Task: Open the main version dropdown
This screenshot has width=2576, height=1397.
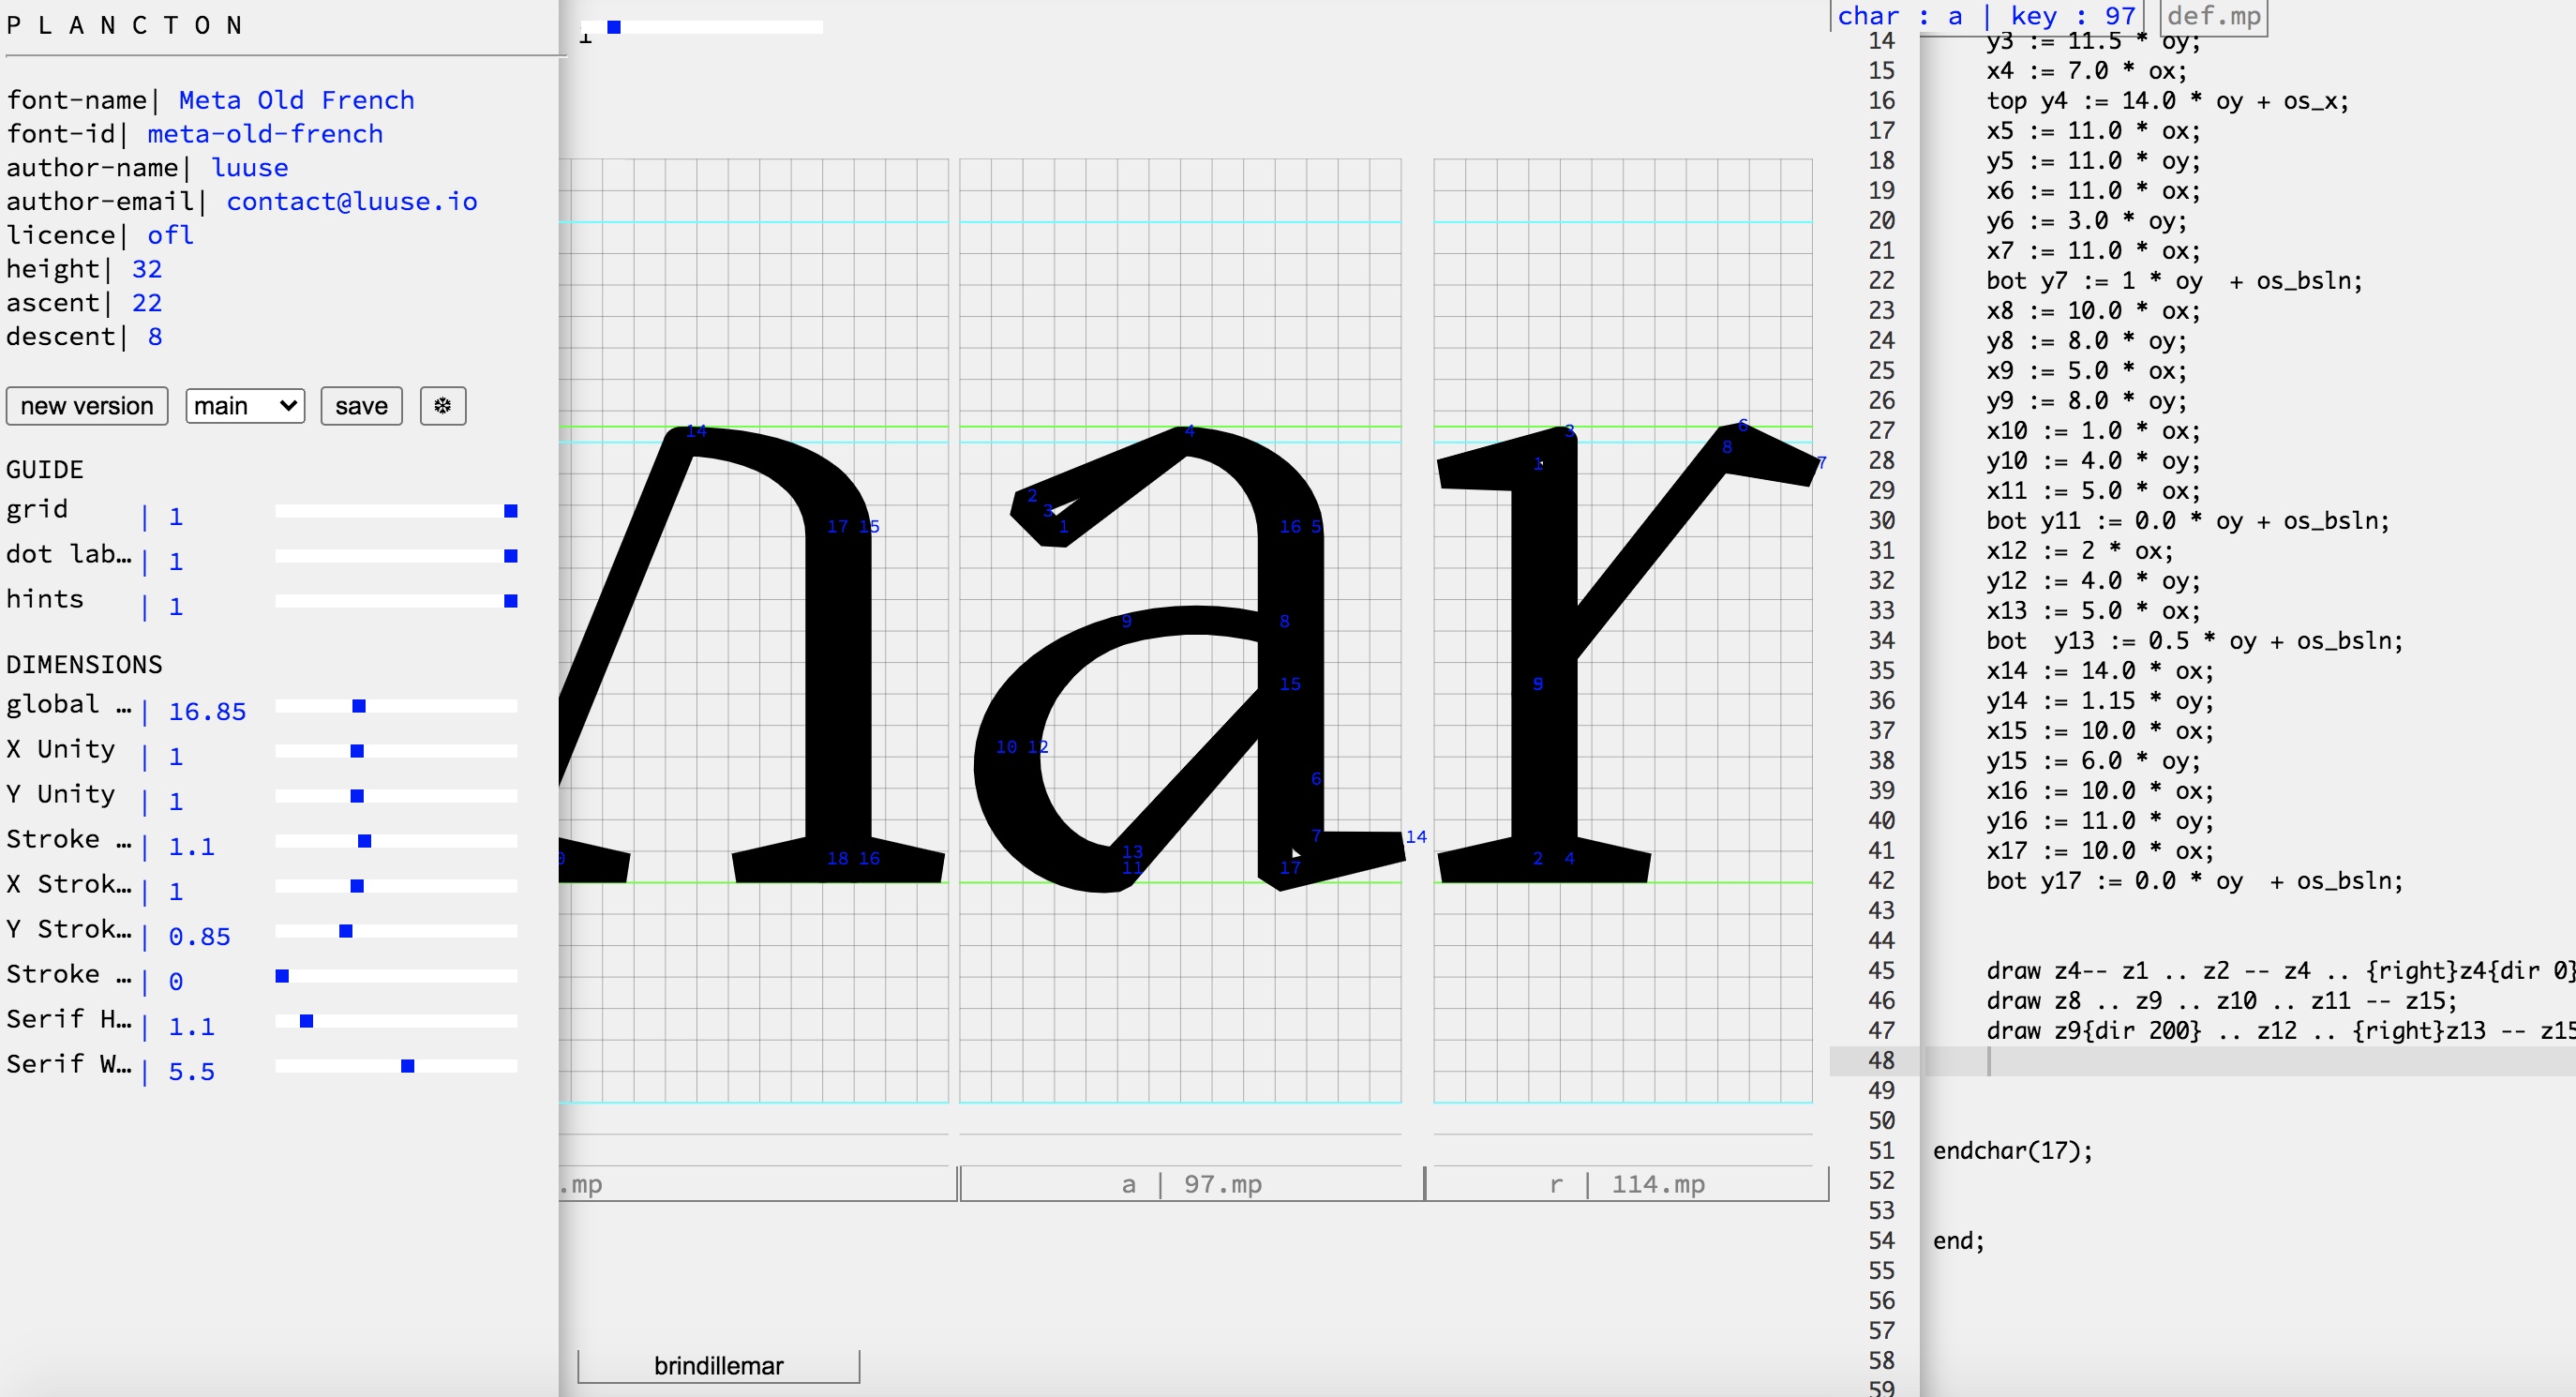Action: (245, 406)
